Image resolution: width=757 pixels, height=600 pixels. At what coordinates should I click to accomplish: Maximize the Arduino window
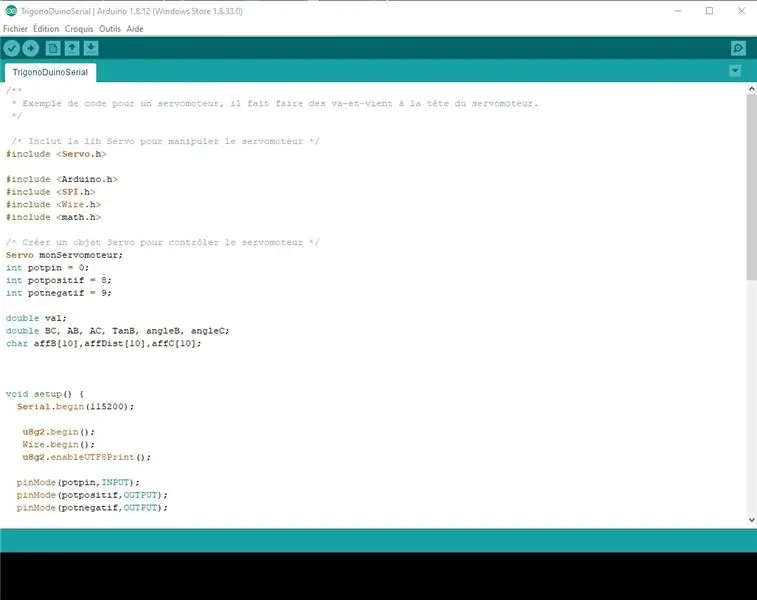click(x=709, y=11)
